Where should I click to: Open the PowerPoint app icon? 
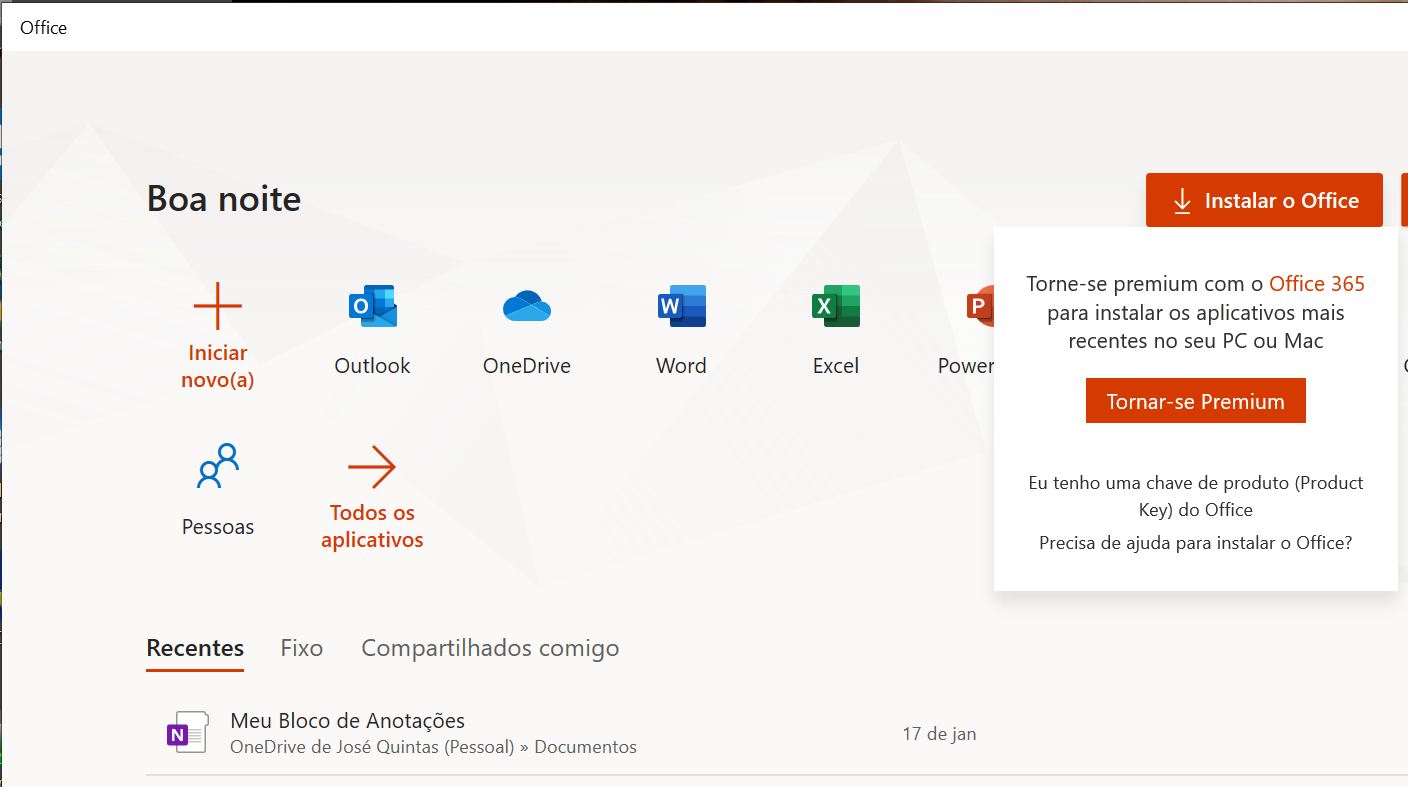(980, 306)
